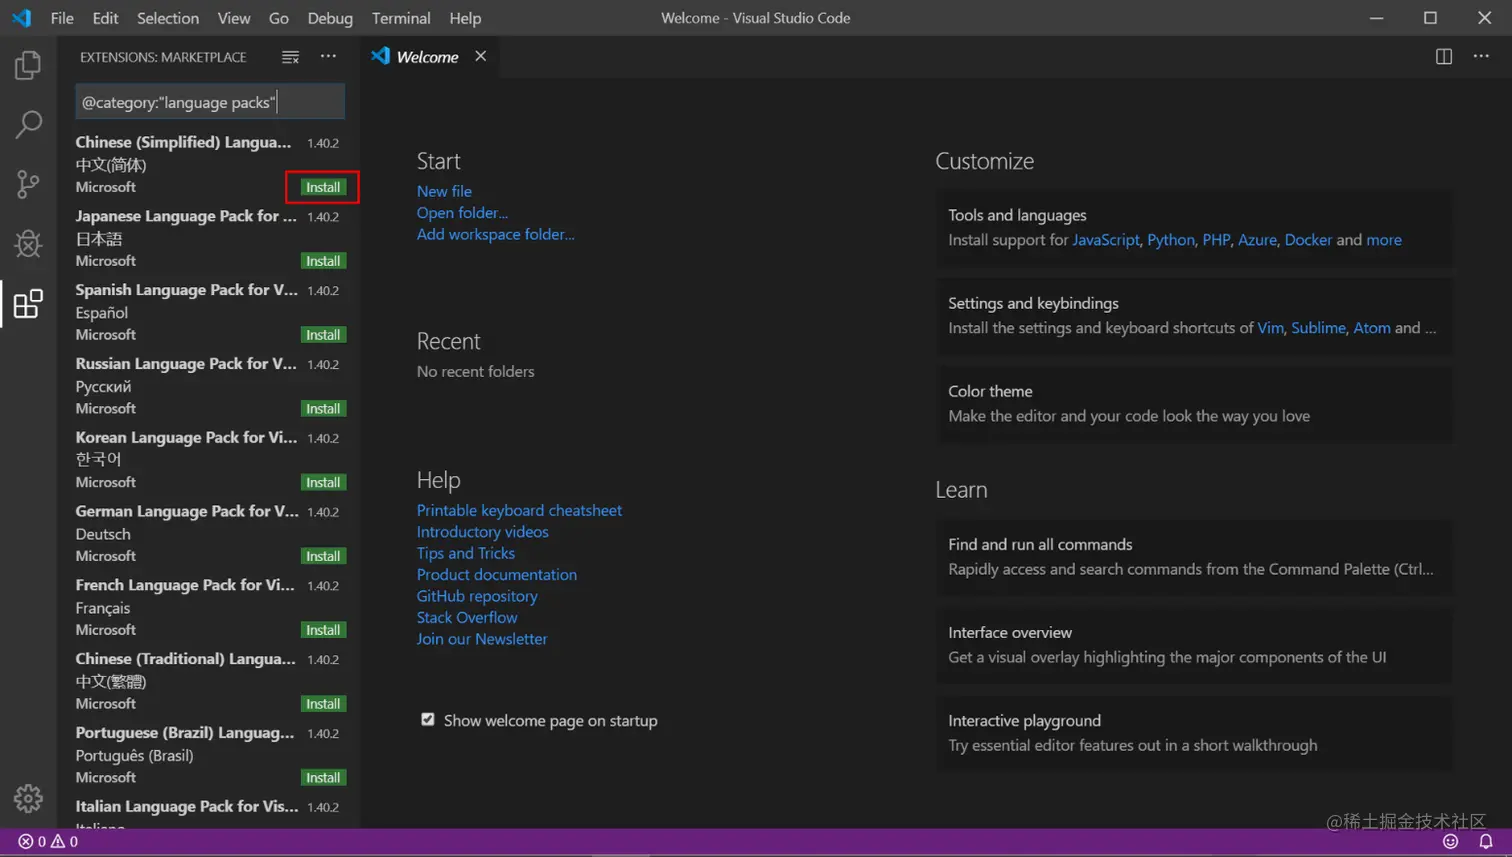Open Introductory videos link
Image resolution: width=1512 pixels, height=857 pixels.
click(x=482, y=532)
